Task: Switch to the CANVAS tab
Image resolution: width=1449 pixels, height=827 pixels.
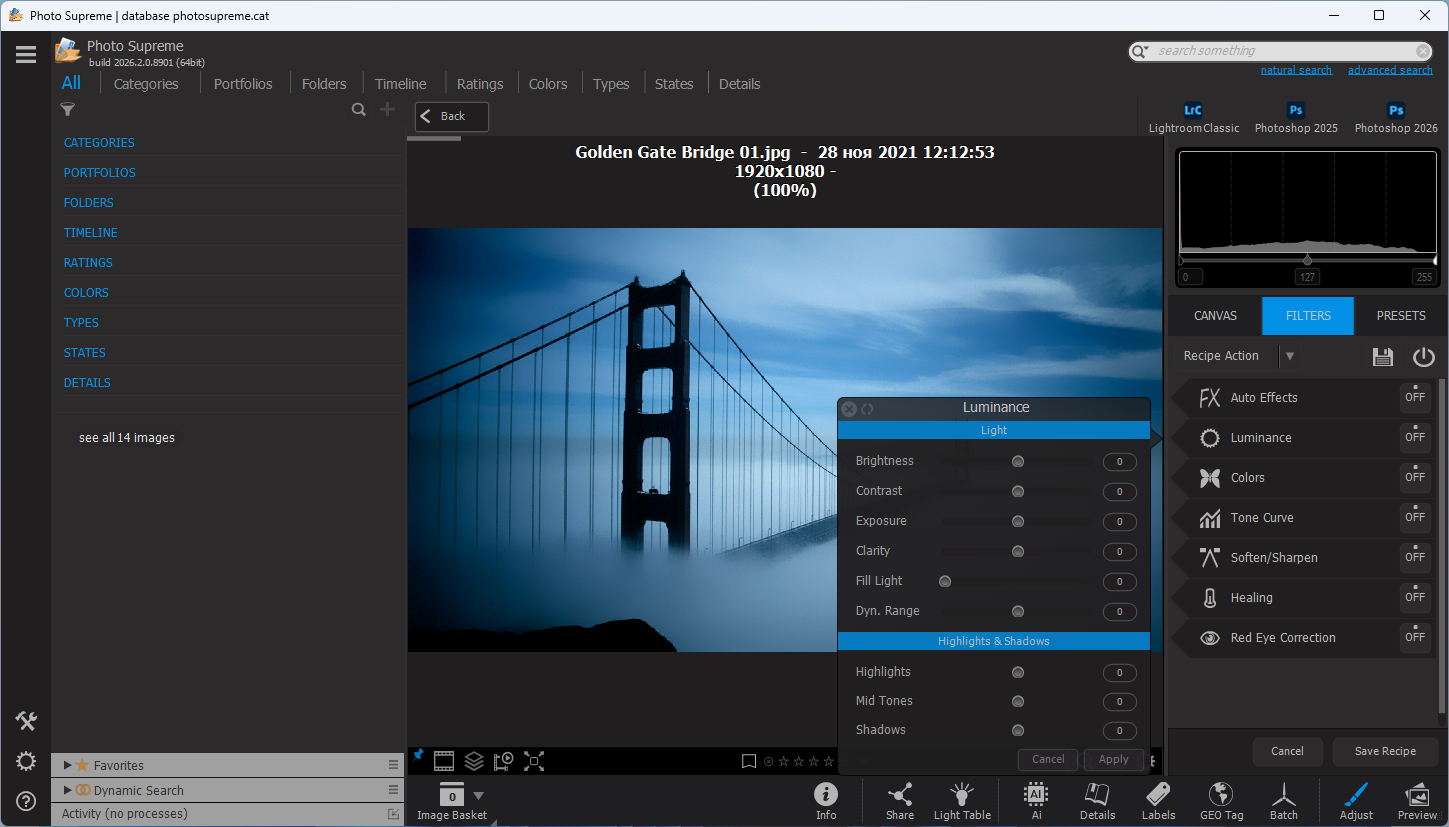Action: click(x=1215, y=316)
